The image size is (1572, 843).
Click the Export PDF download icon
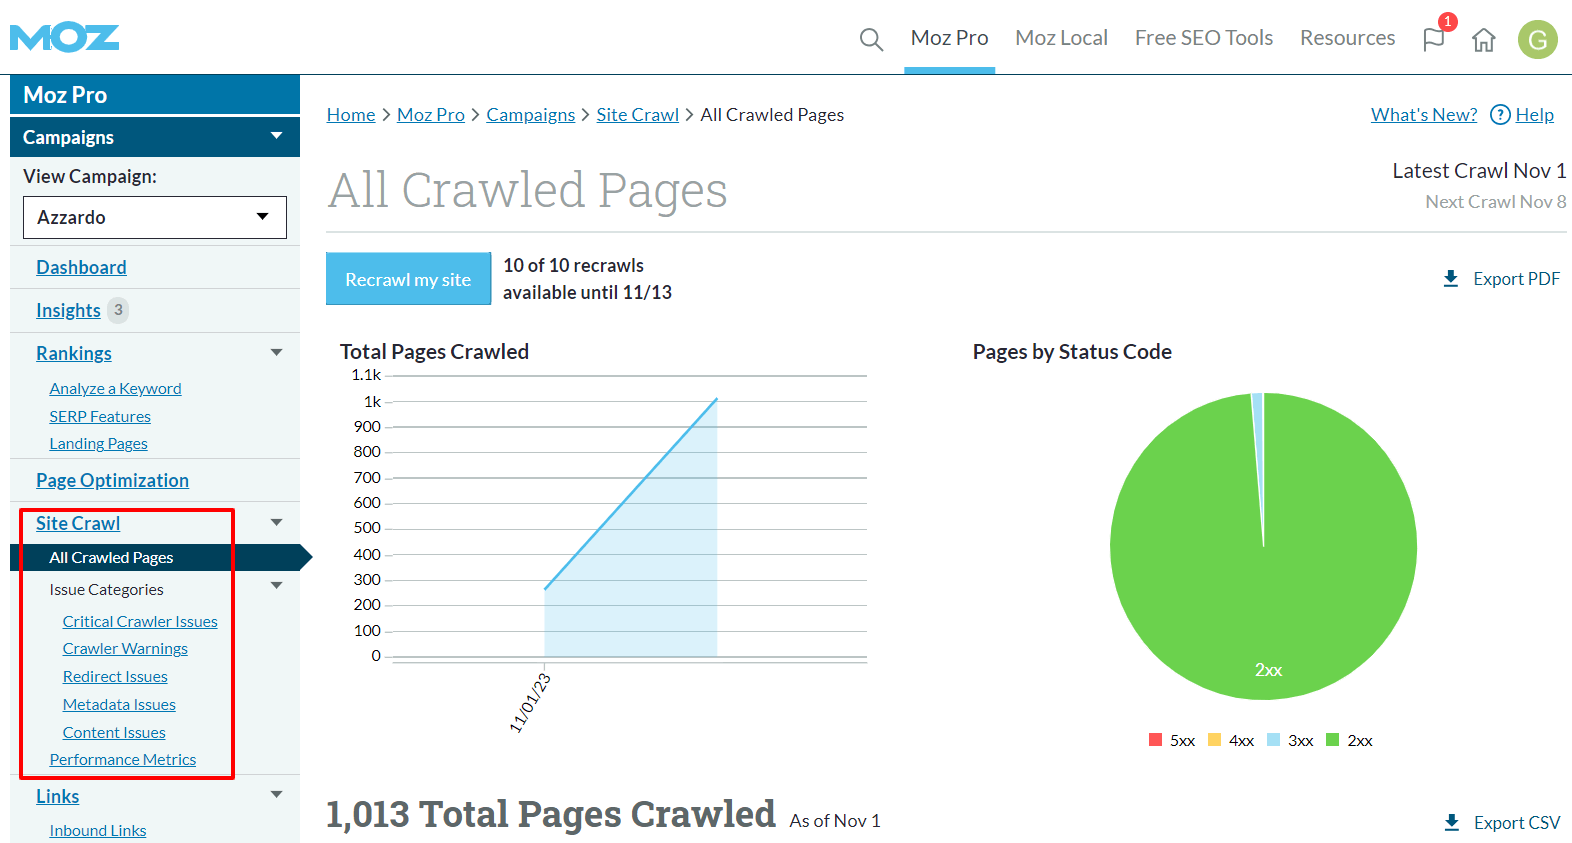[x=1451, y=279]
